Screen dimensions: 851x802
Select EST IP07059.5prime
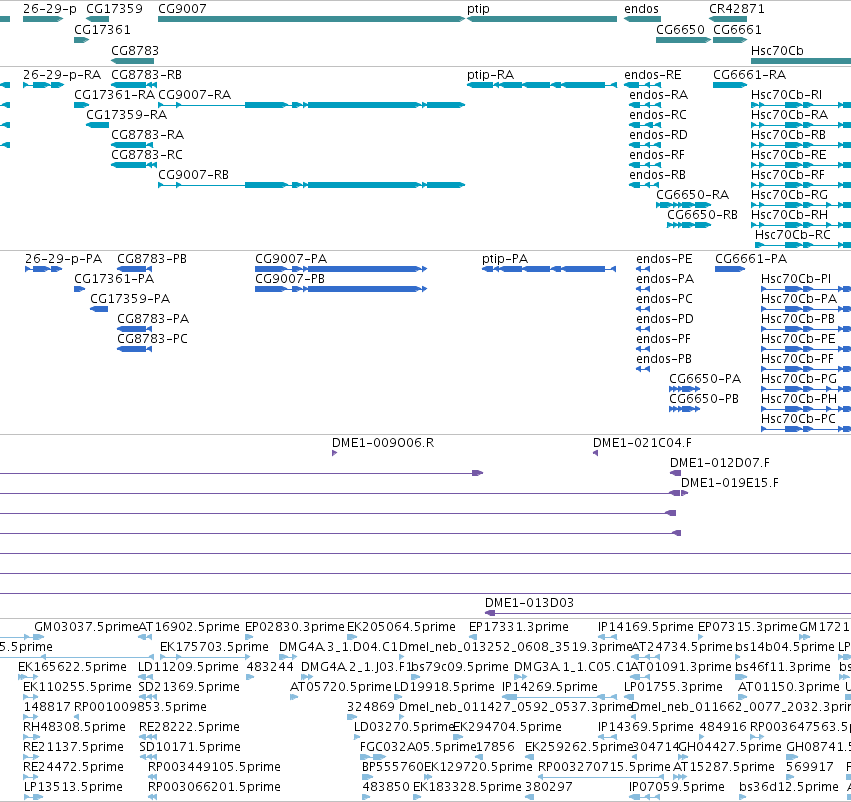tap(677, 787)
